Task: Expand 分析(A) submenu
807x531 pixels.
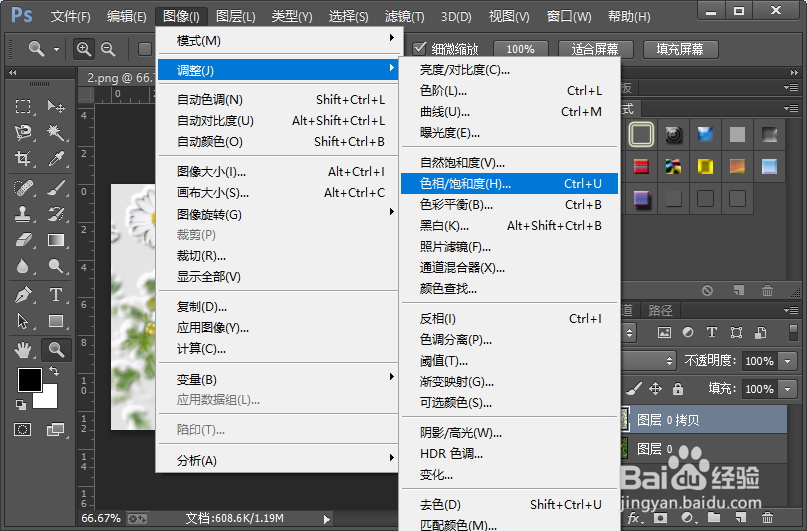Action: (x=278, y=460)
